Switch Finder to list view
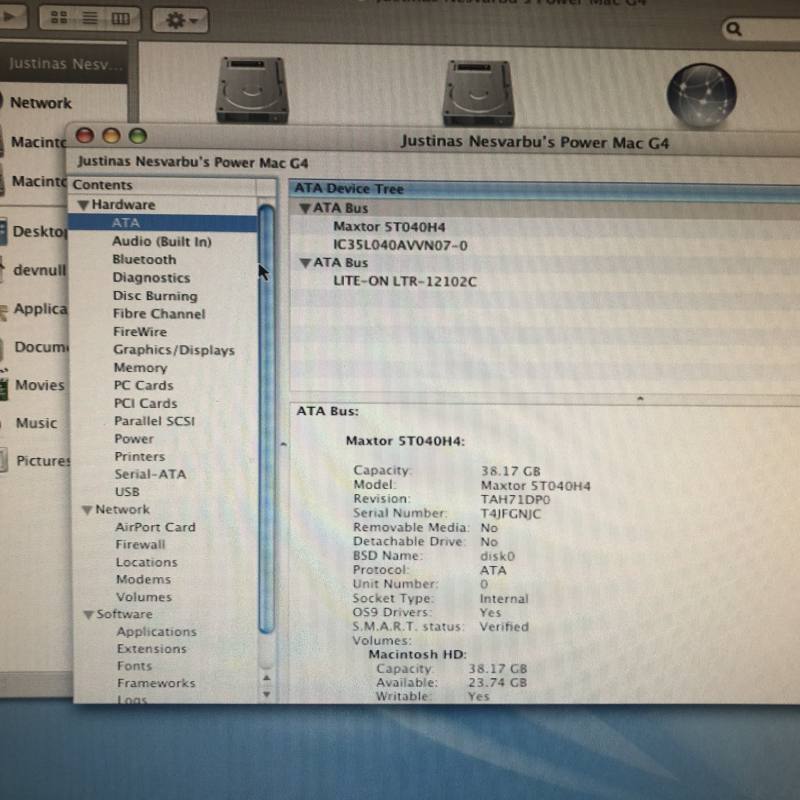 coord(90,18)
